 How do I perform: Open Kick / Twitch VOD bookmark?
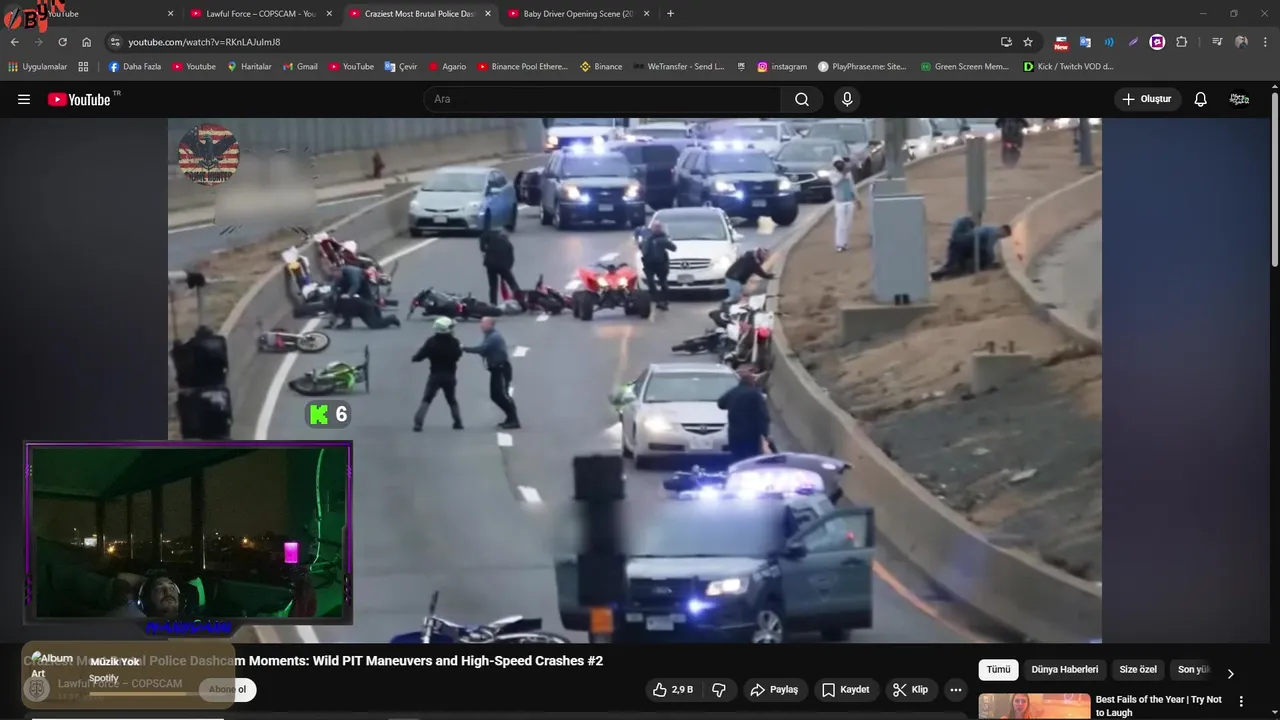coord(1068,67)
